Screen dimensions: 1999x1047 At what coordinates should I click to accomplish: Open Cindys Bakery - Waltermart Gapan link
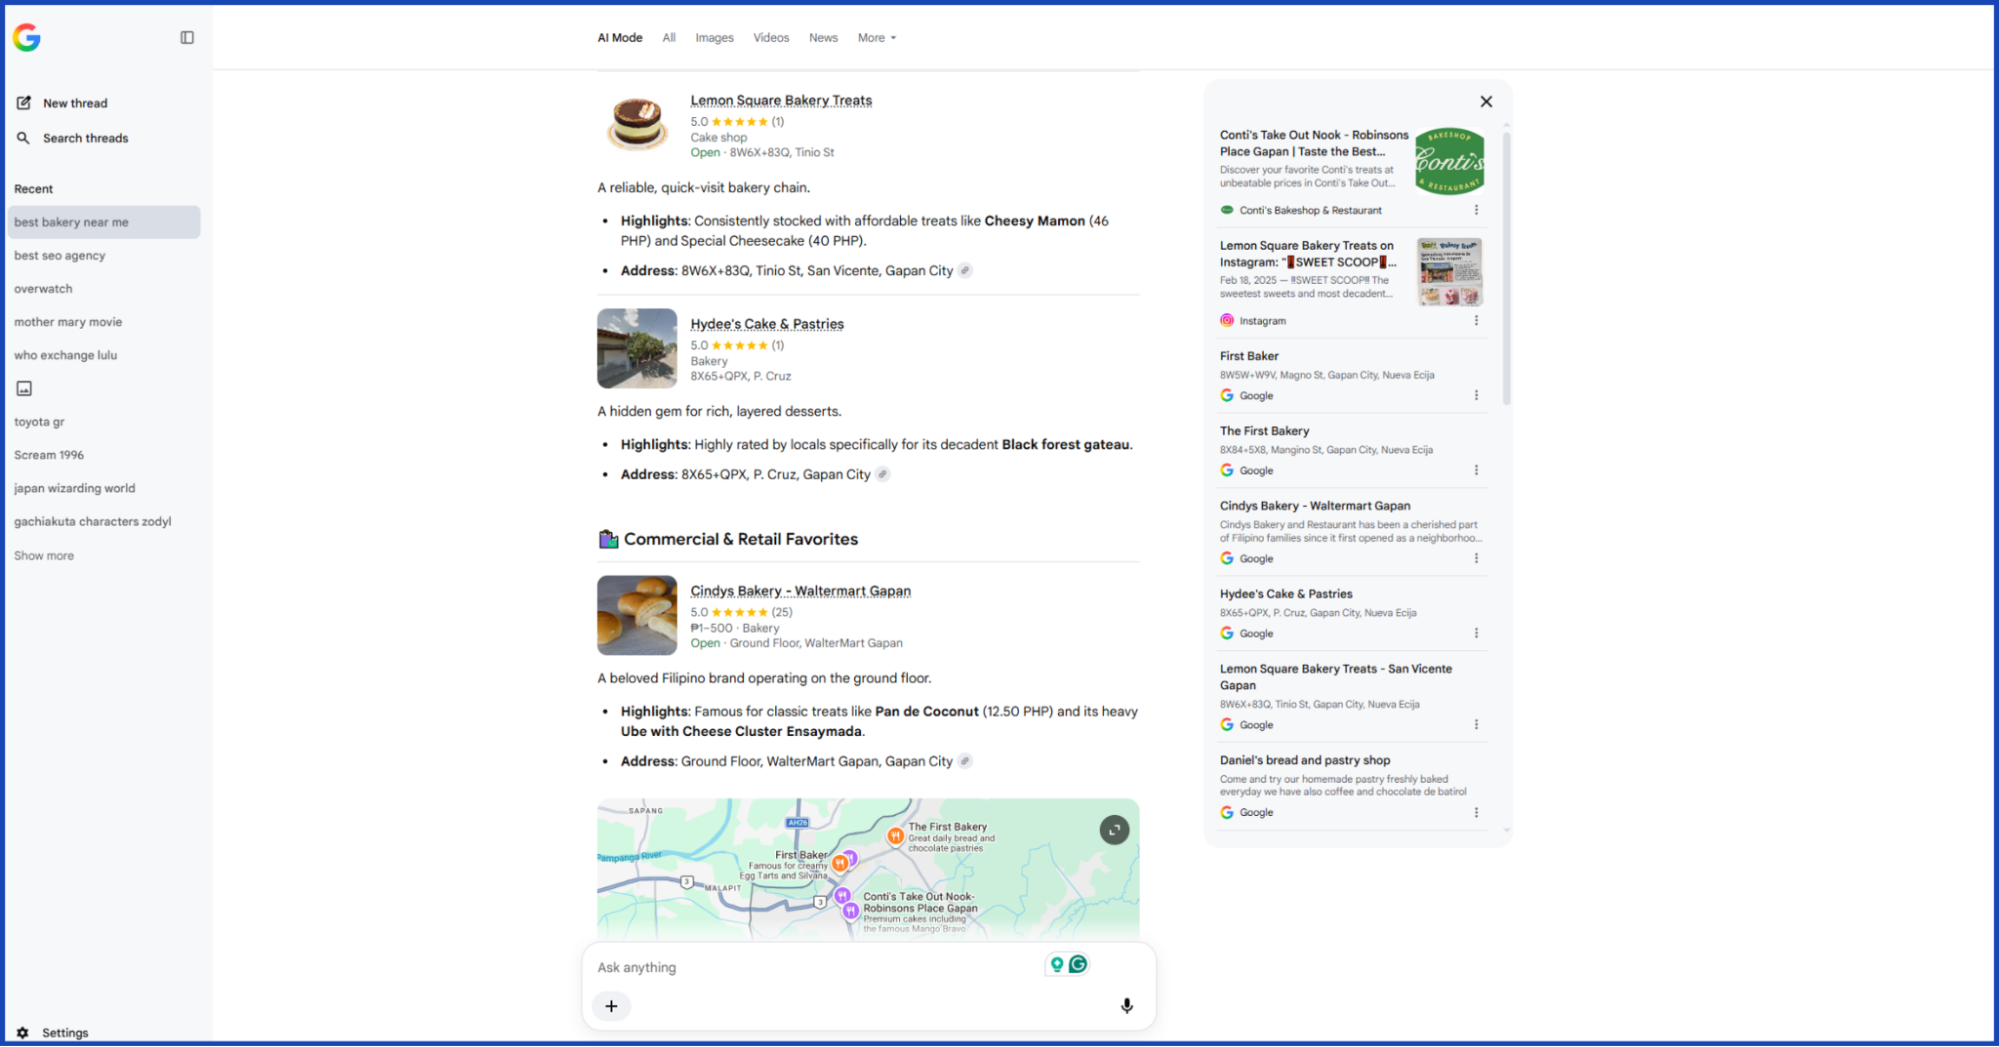800,591
